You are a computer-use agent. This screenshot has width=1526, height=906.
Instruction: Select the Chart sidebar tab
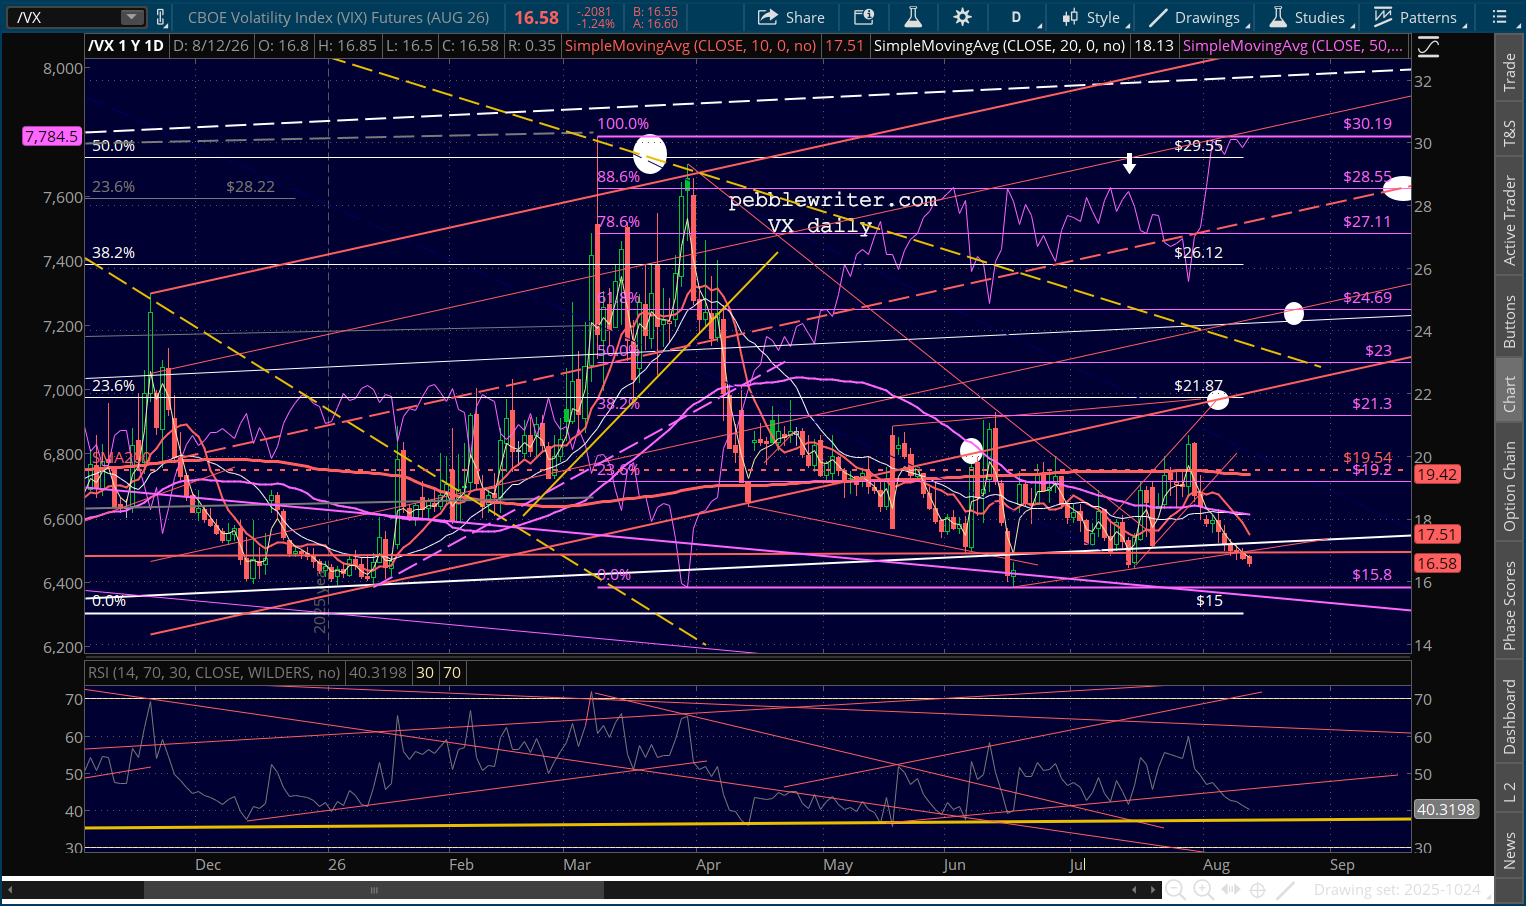click(x=1510, y=394)
